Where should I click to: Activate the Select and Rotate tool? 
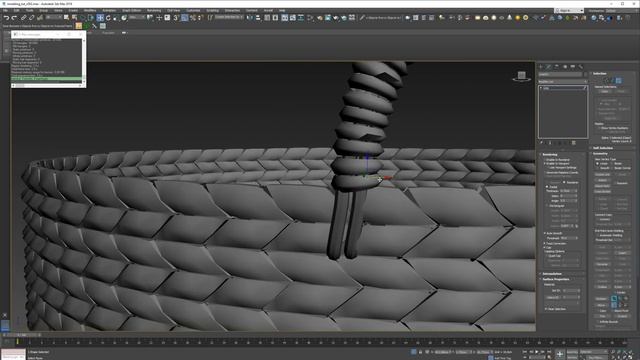pyautogui.click(x=108, y=18)
